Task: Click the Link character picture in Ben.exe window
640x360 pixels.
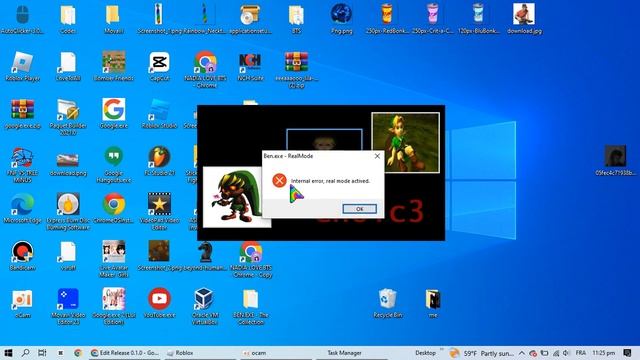Action: pyautogui.click(x=406, y=143)
